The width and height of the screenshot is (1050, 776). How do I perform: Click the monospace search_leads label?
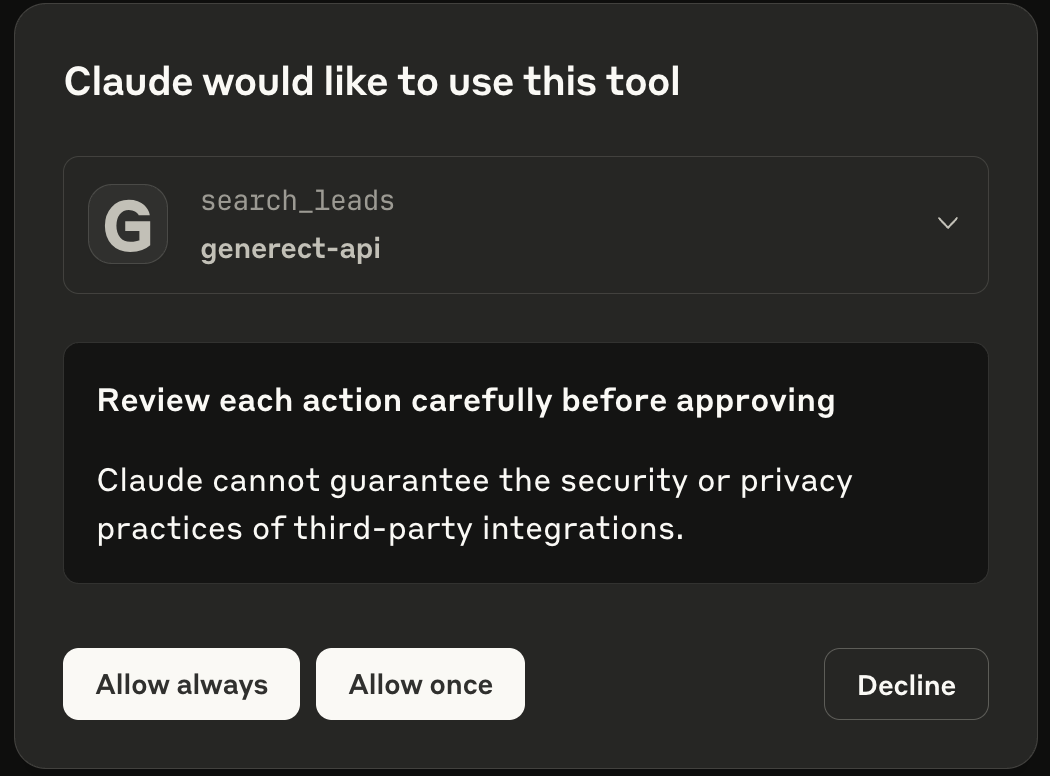coord(297,201)
